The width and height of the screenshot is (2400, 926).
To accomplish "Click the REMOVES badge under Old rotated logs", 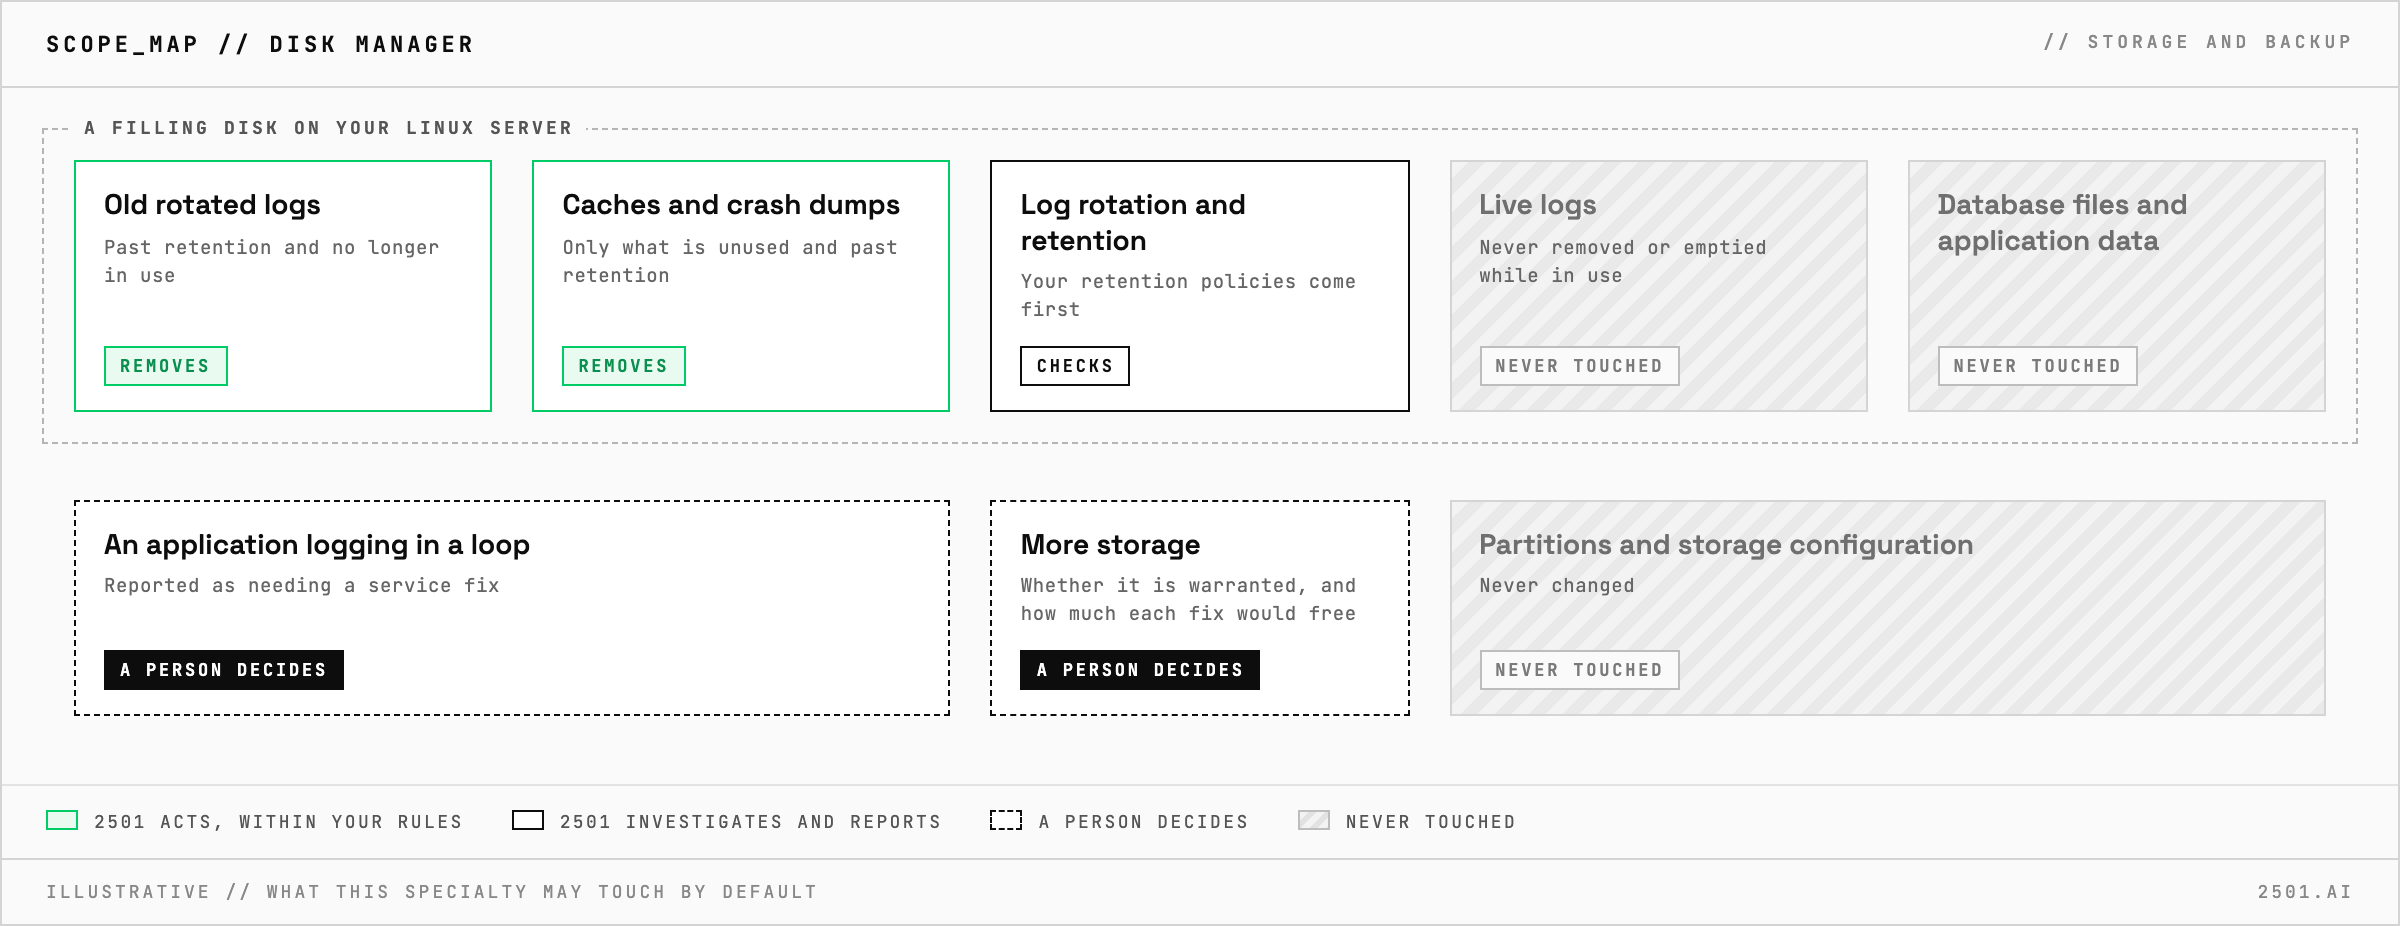I will click(166, 366).
